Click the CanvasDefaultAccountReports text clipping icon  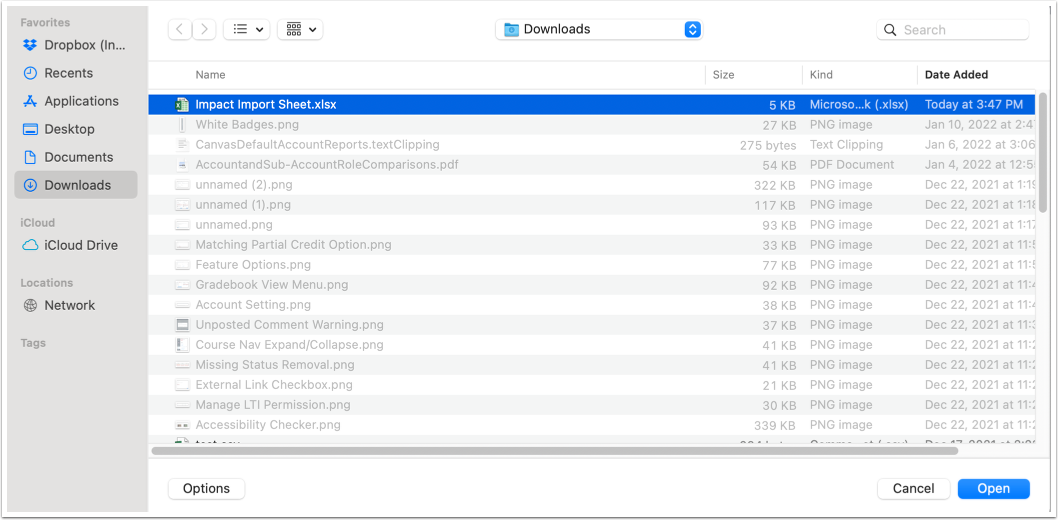(x=182, y=145)
